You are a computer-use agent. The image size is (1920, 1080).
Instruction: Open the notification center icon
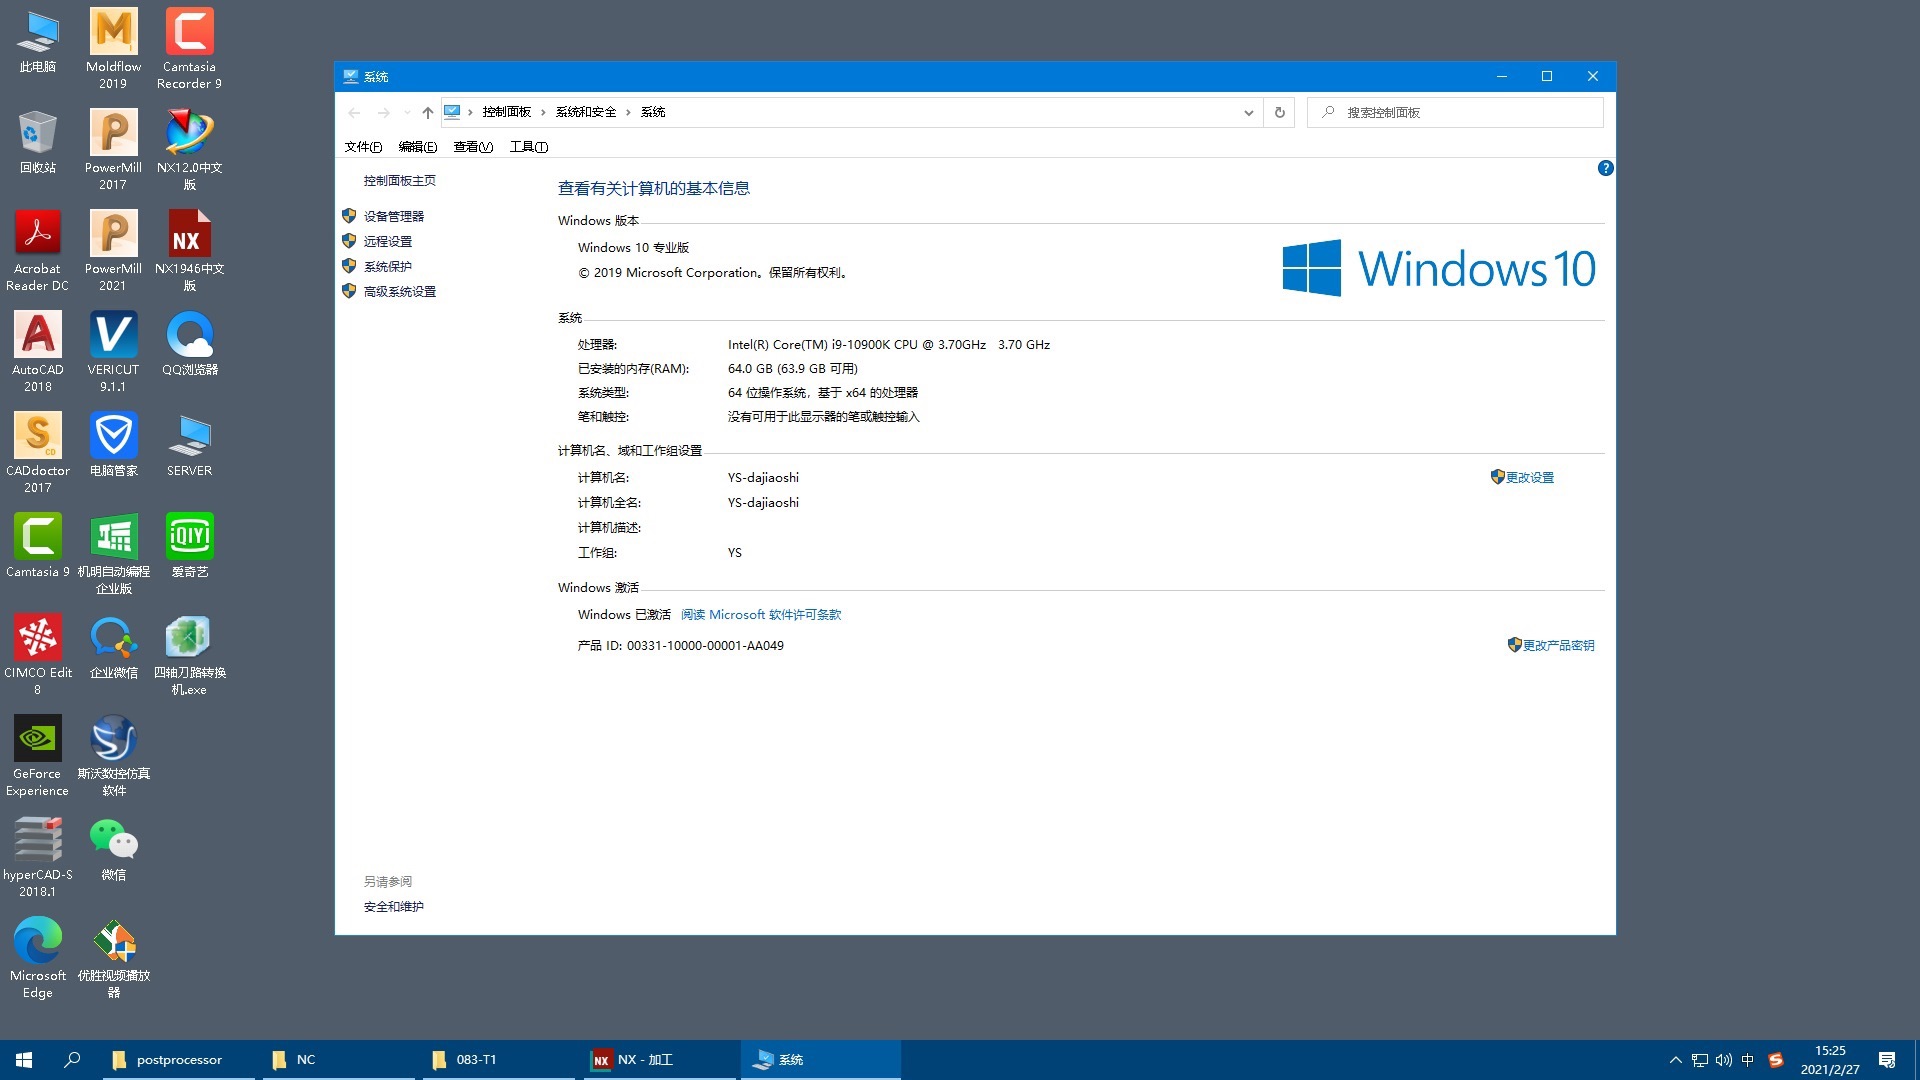[x=1887, y=1060]
